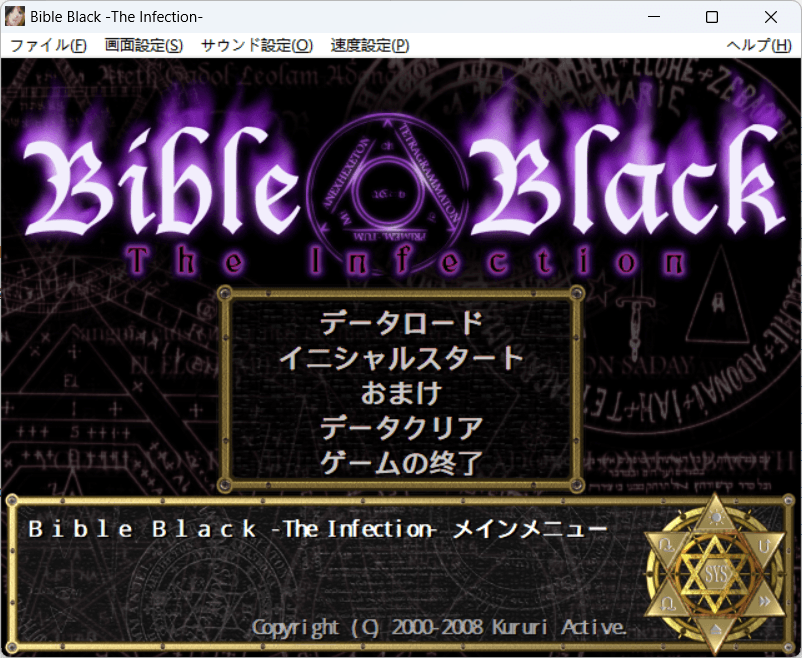The image size is (802, 658).
Task: Click the SYS hexagon button
Action: [x=716, y=574]
